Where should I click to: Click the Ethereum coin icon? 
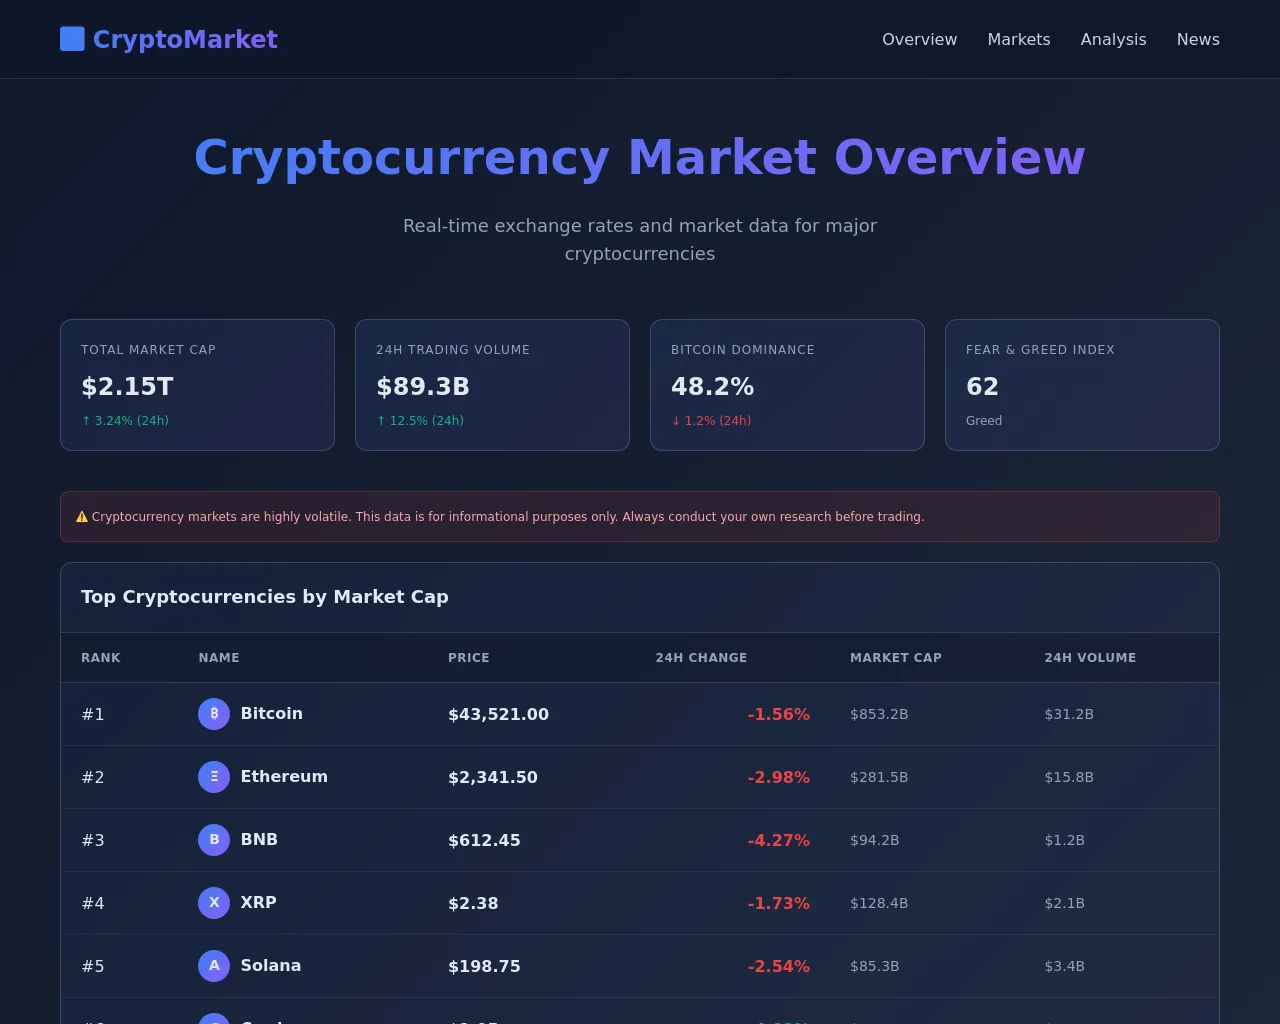(214, 777)
